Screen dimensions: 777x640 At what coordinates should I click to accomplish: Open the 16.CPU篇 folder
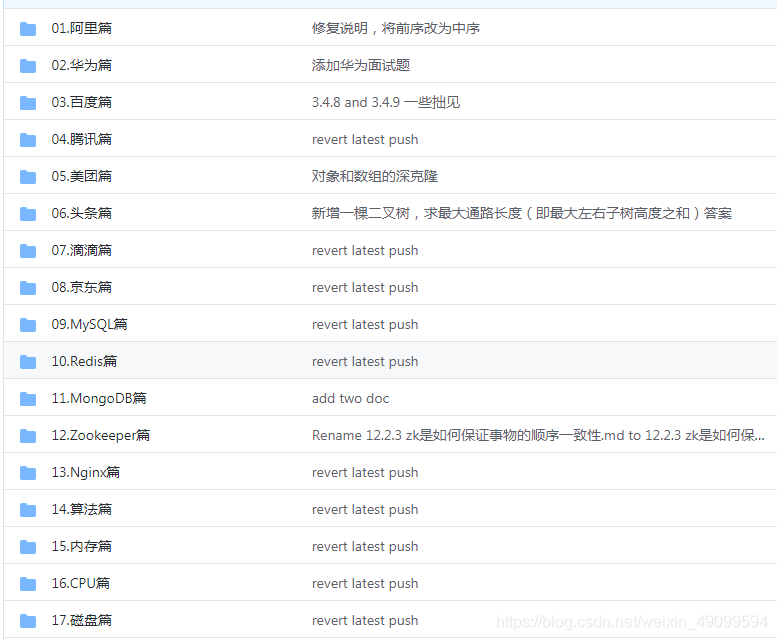81,583
